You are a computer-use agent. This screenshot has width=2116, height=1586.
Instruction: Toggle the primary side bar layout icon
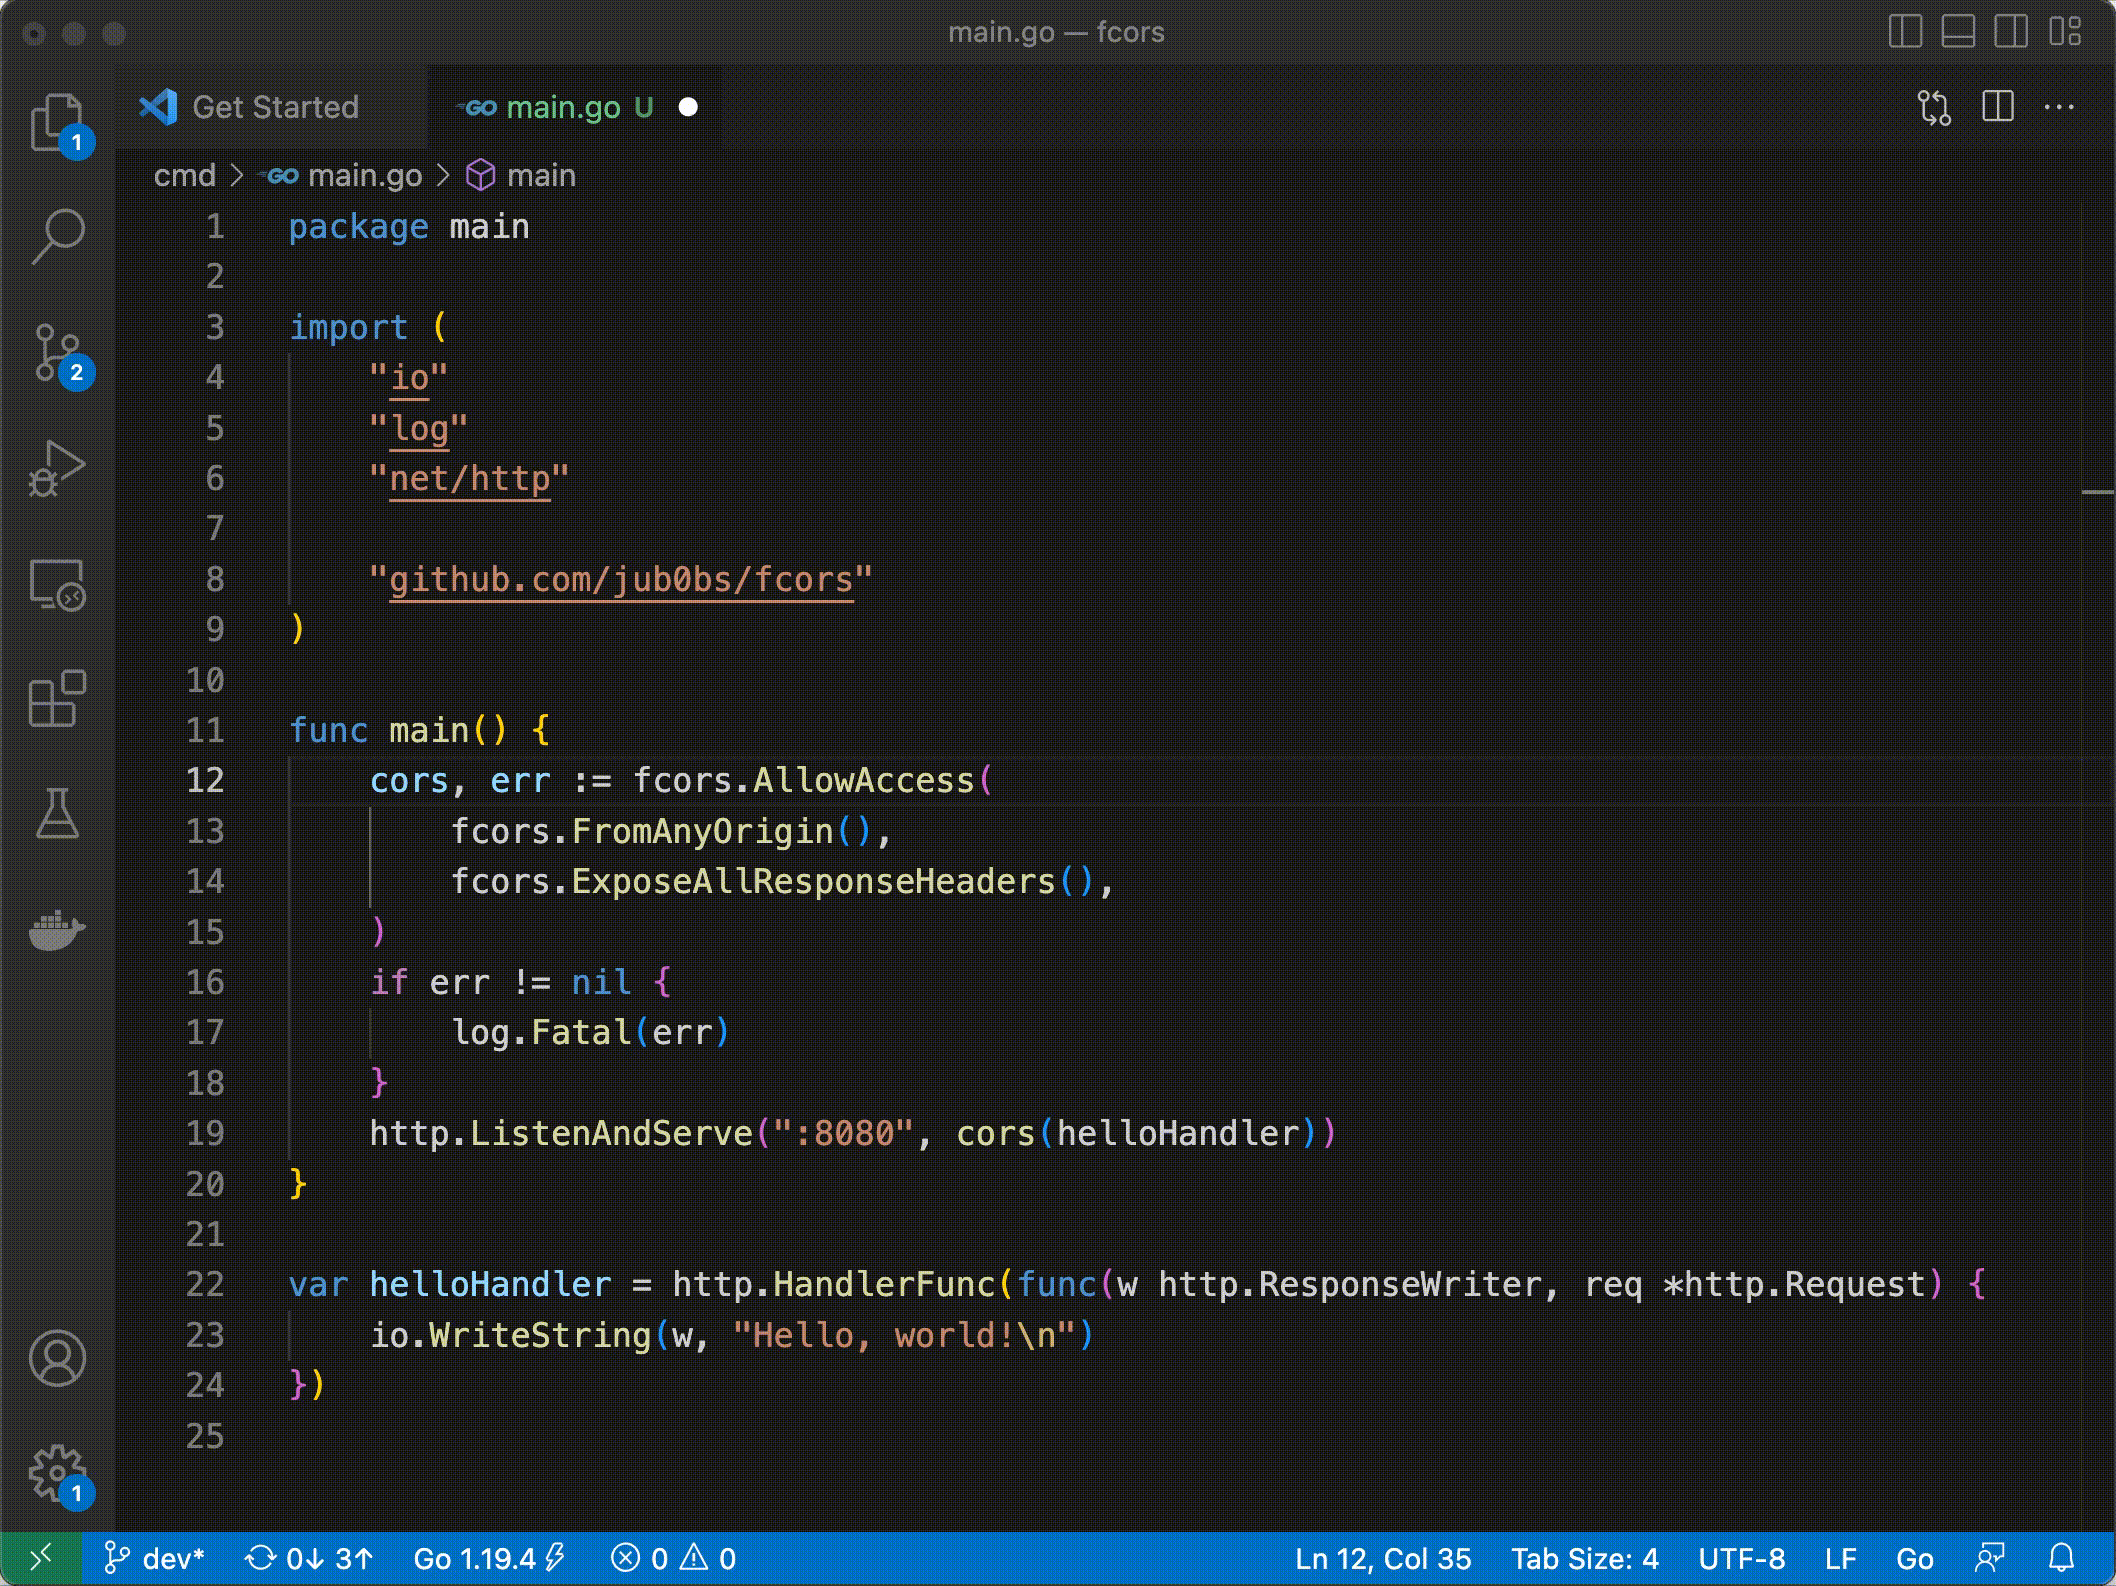1905,32
